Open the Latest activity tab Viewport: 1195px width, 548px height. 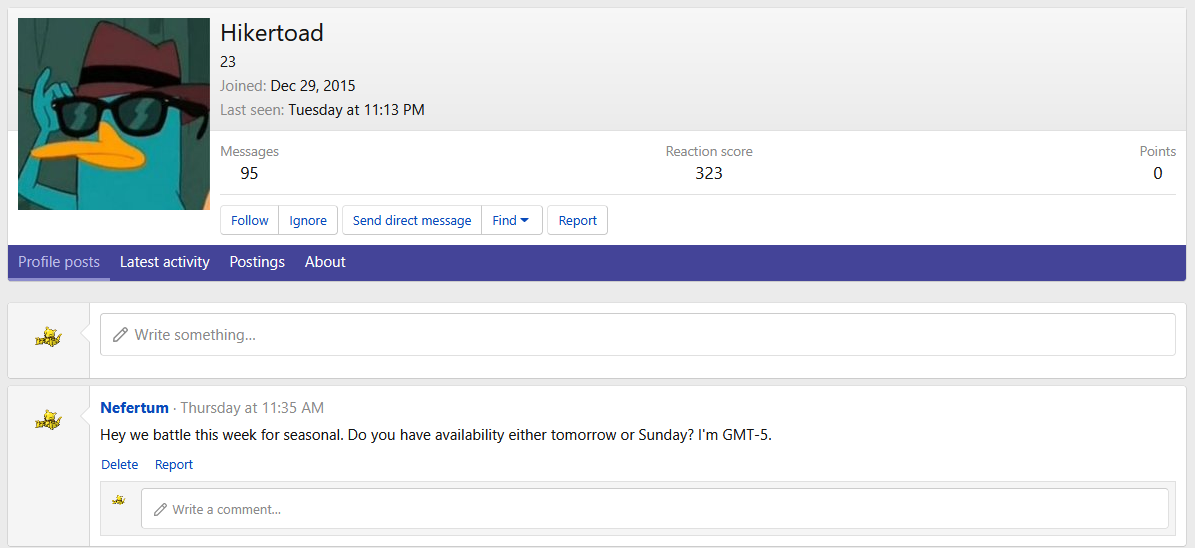165,262
